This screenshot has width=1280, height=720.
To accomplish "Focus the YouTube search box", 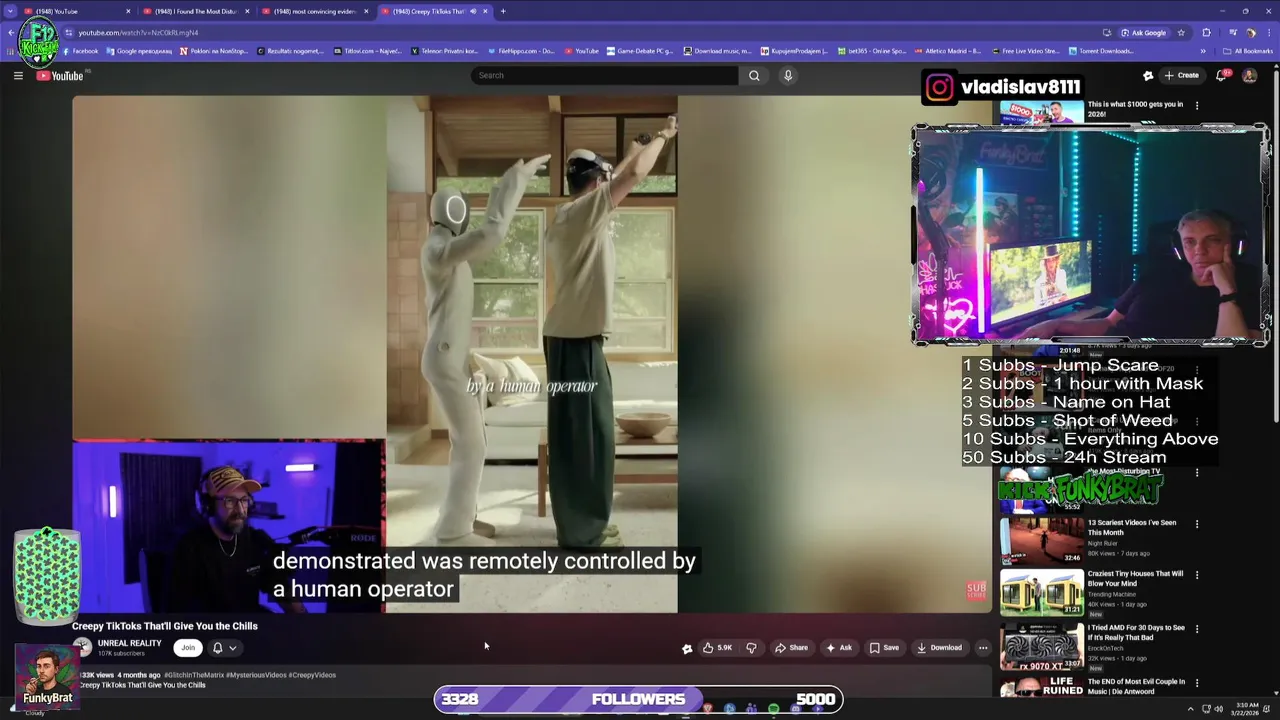I will 605,75.
